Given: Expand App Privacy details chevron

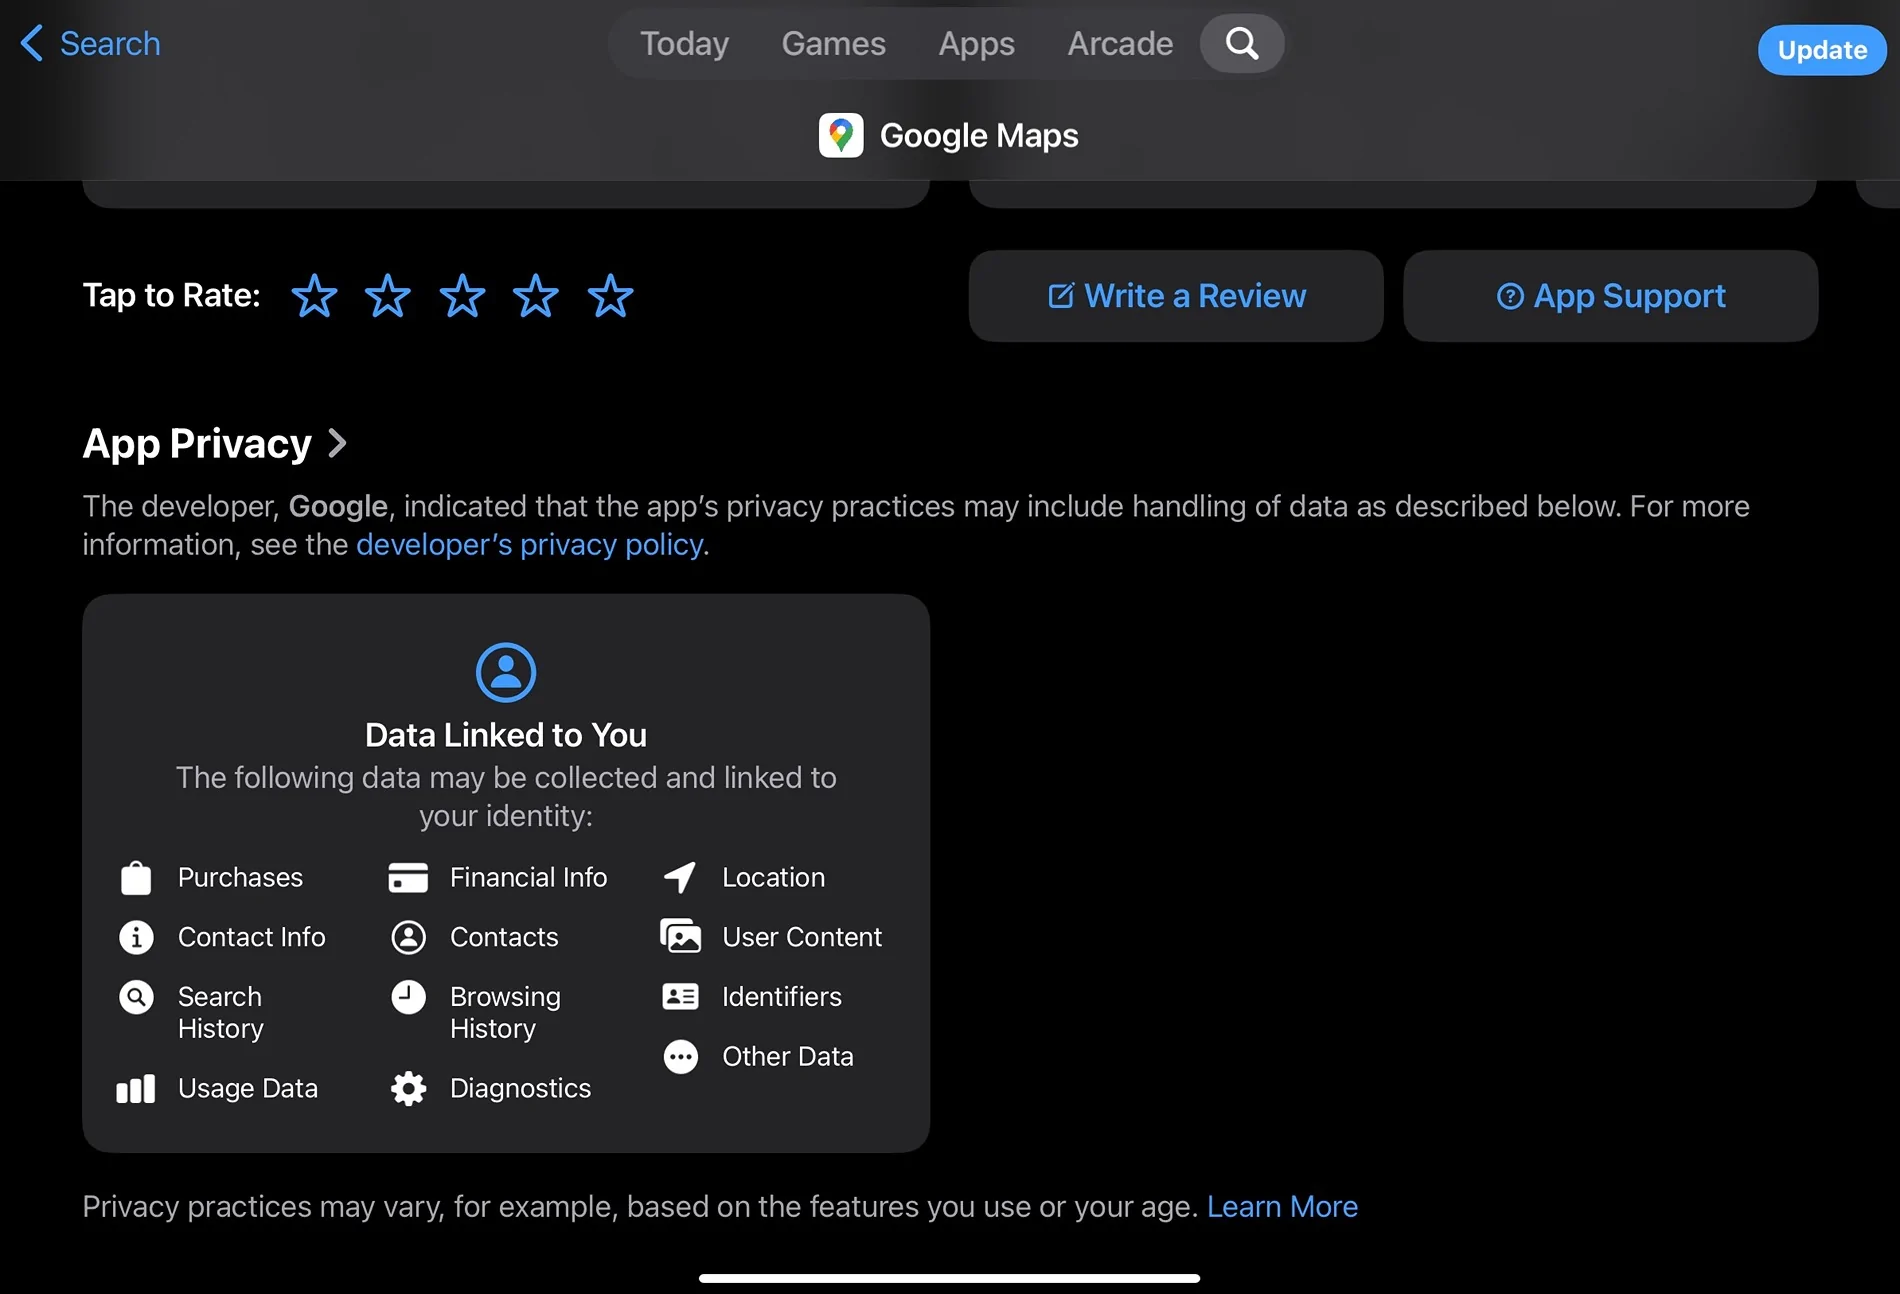Looking at the screenshot, I should pos(338,443).
